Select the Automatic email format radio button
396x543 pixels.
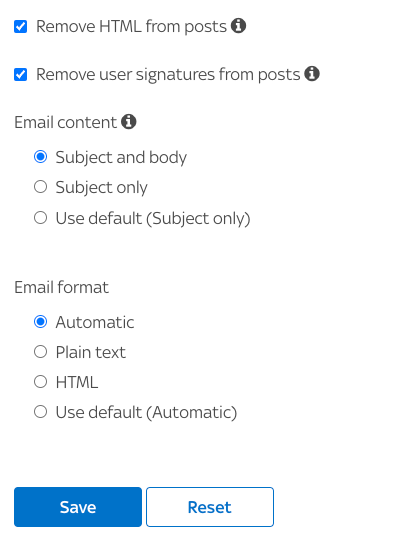coord(40,322)
